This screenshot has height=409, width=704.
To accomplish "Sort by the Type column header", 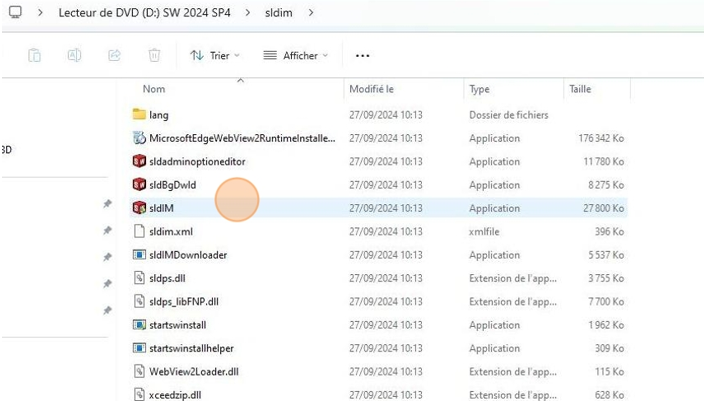I will pos(479,89).
